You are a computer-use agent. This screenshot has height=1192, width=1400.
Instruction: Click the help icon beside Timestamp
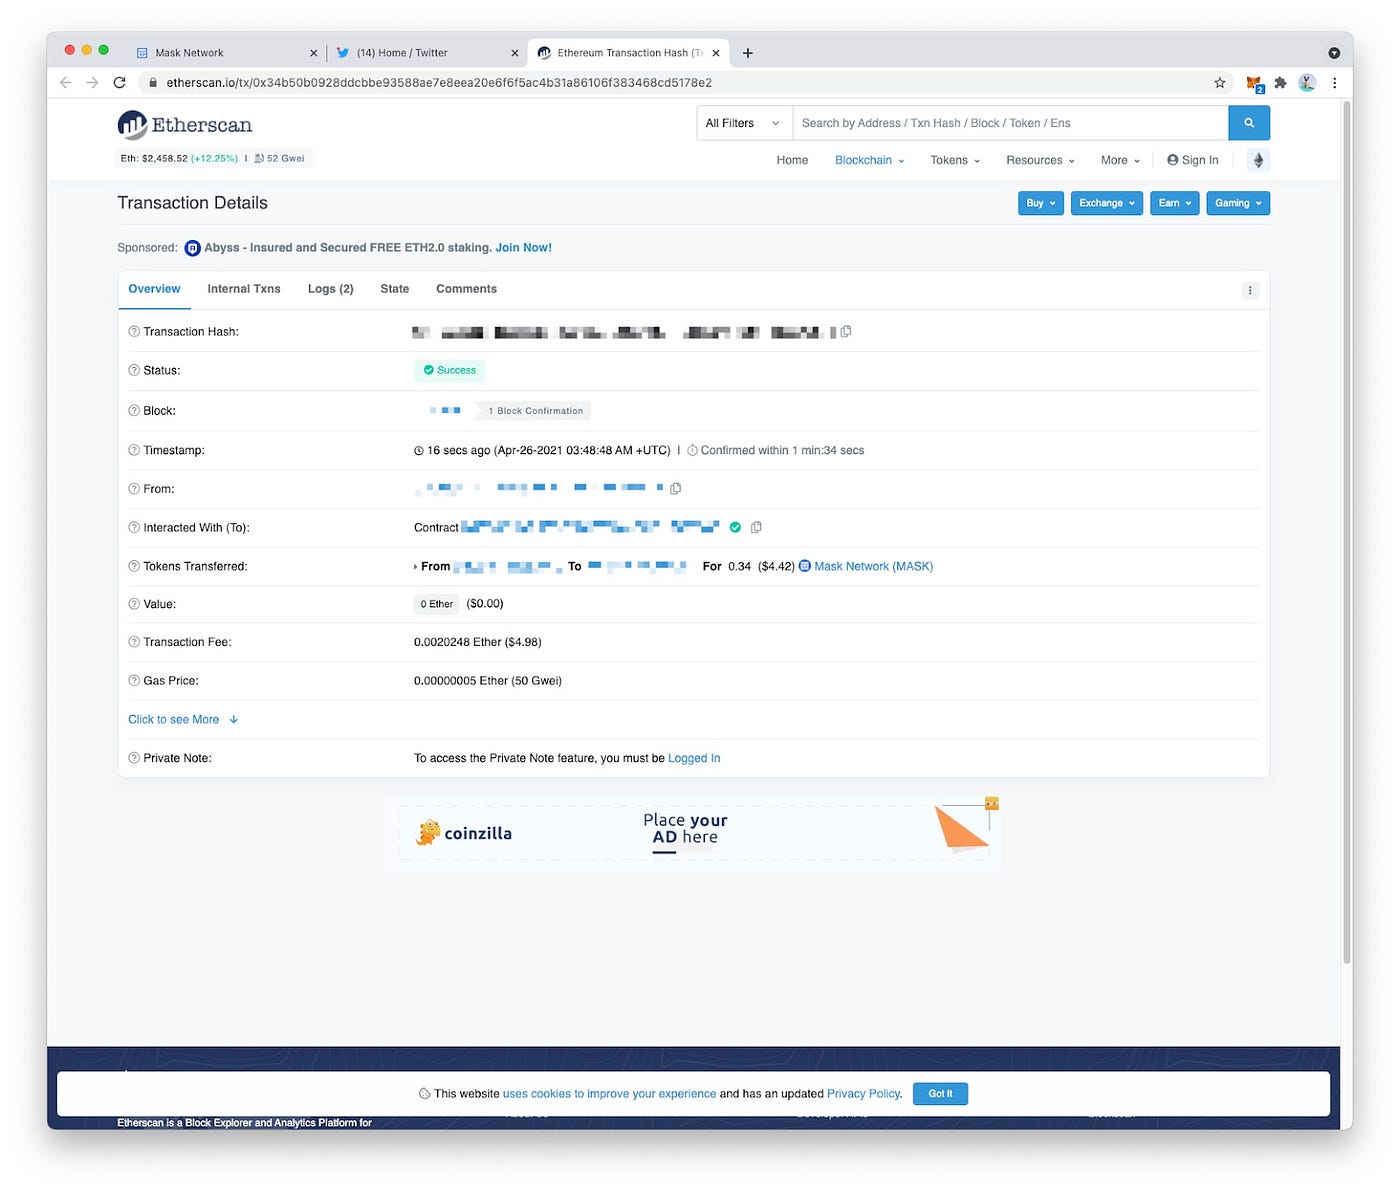pos(134,450)
